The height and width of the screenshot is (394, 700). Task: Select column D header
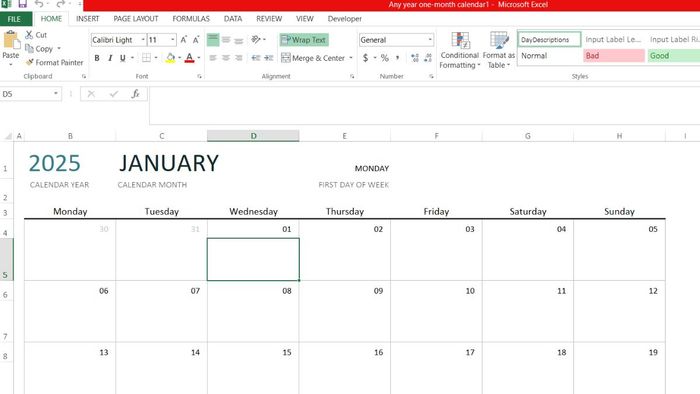(x=253, y=136)
